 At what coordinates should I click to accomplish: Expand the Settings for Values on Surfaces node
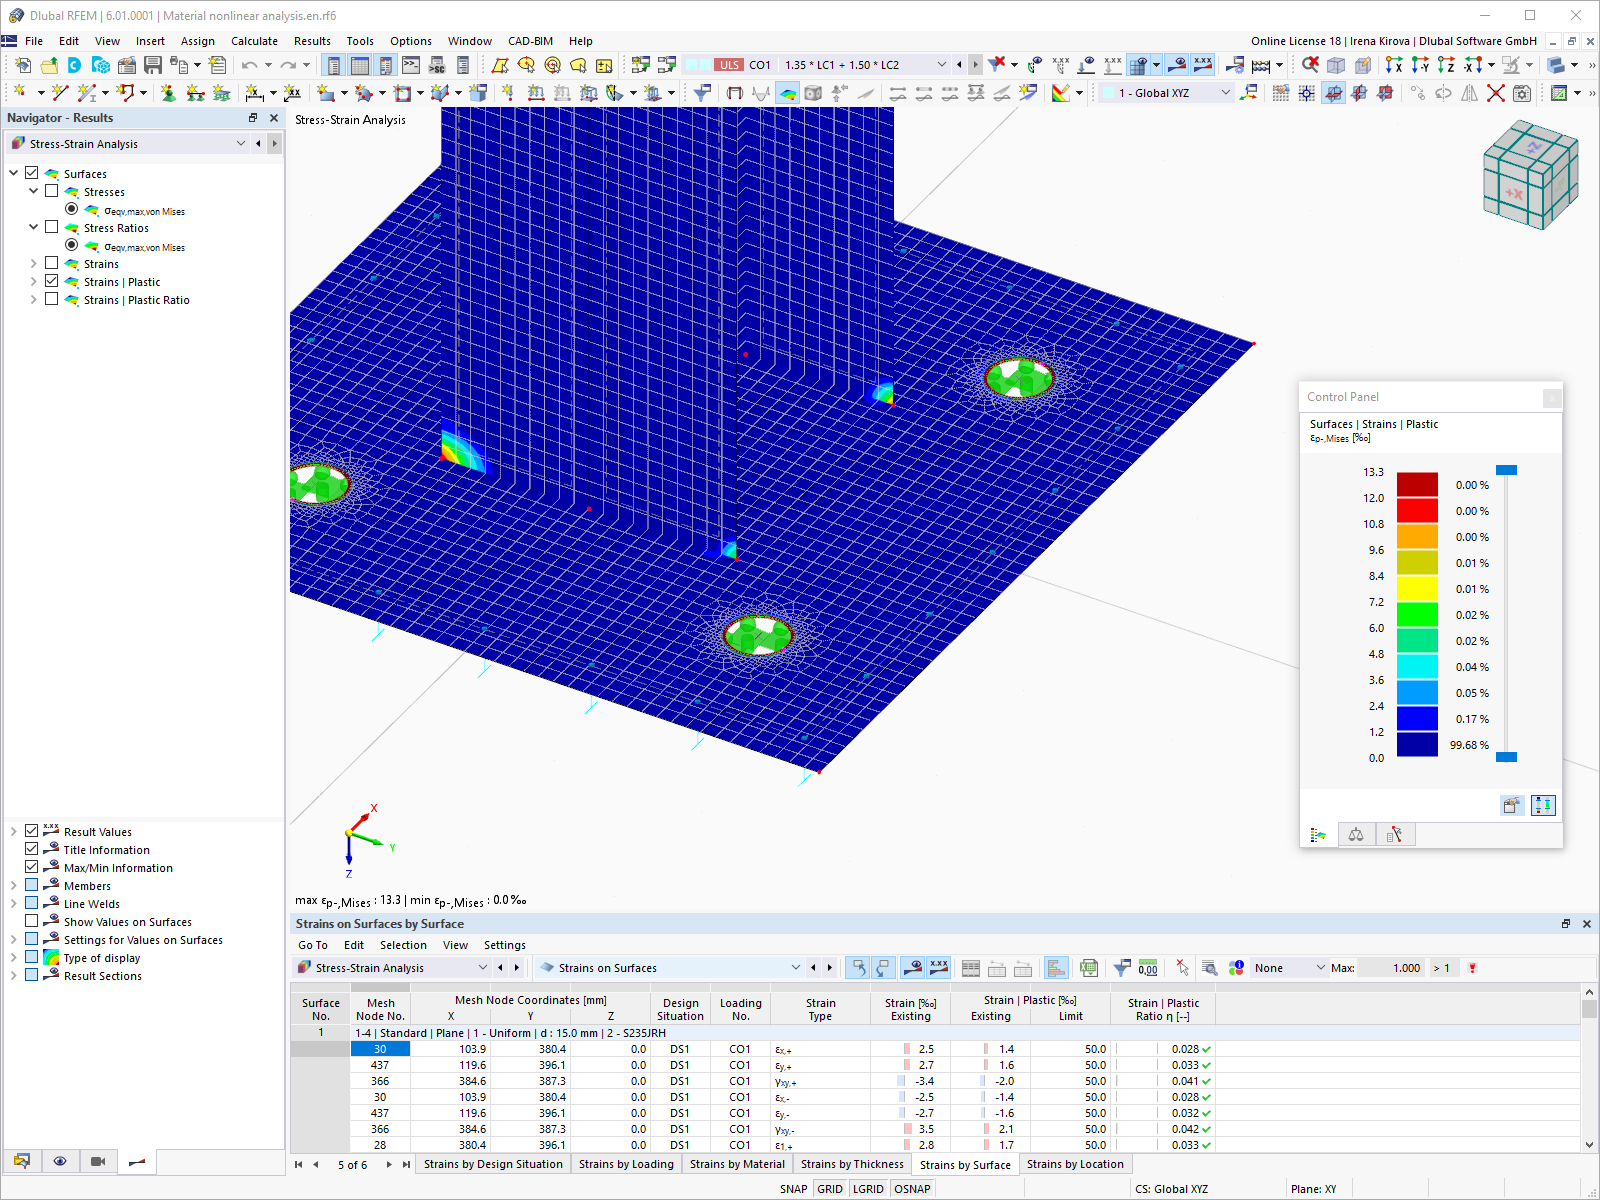(x=14, y=940)
